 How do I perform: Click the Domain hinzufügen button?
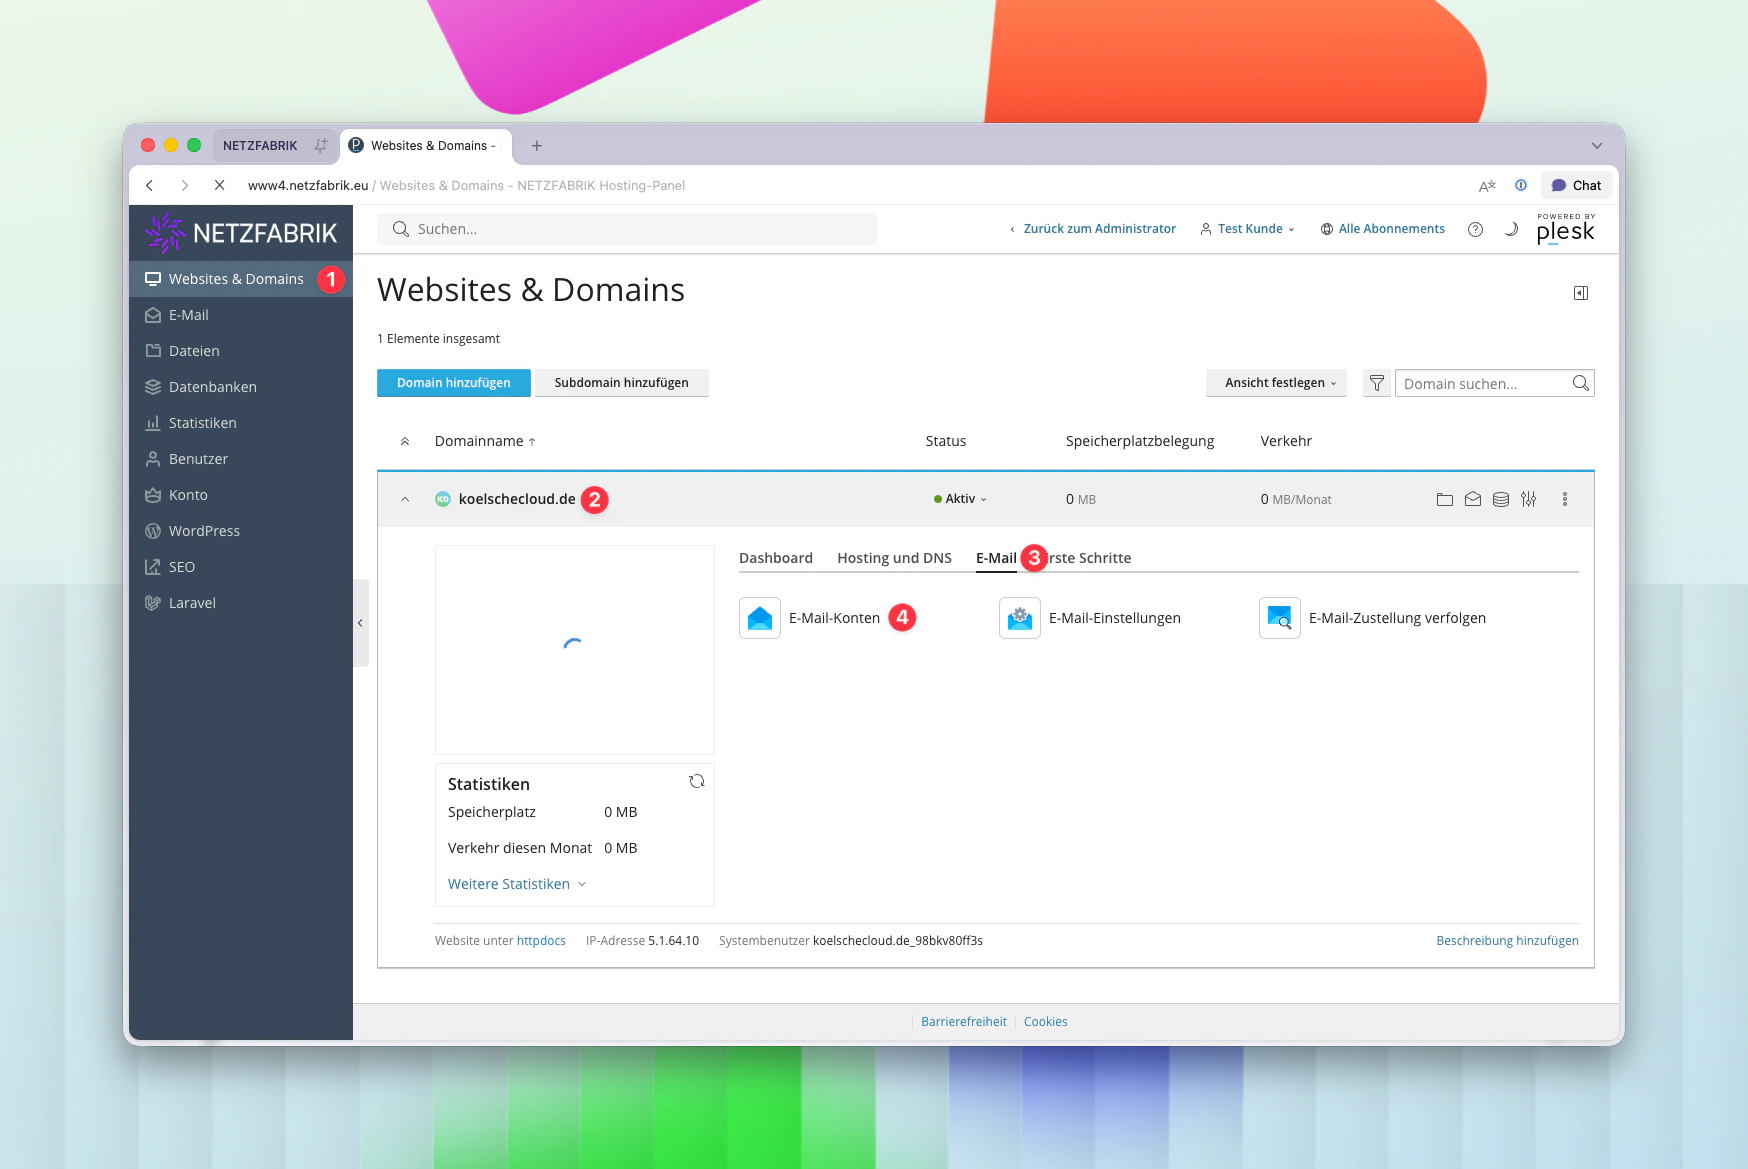pyautogui.click(x=453, y=383)
